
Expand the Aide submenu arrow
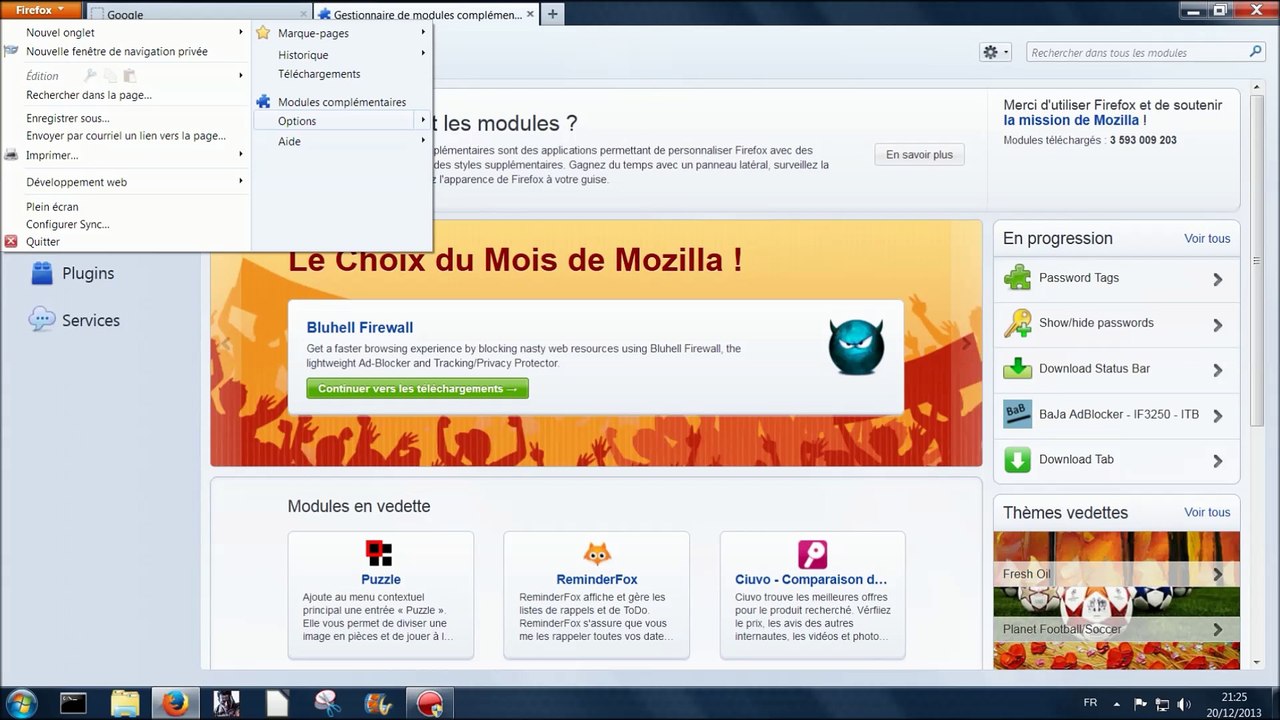point(423,141)
